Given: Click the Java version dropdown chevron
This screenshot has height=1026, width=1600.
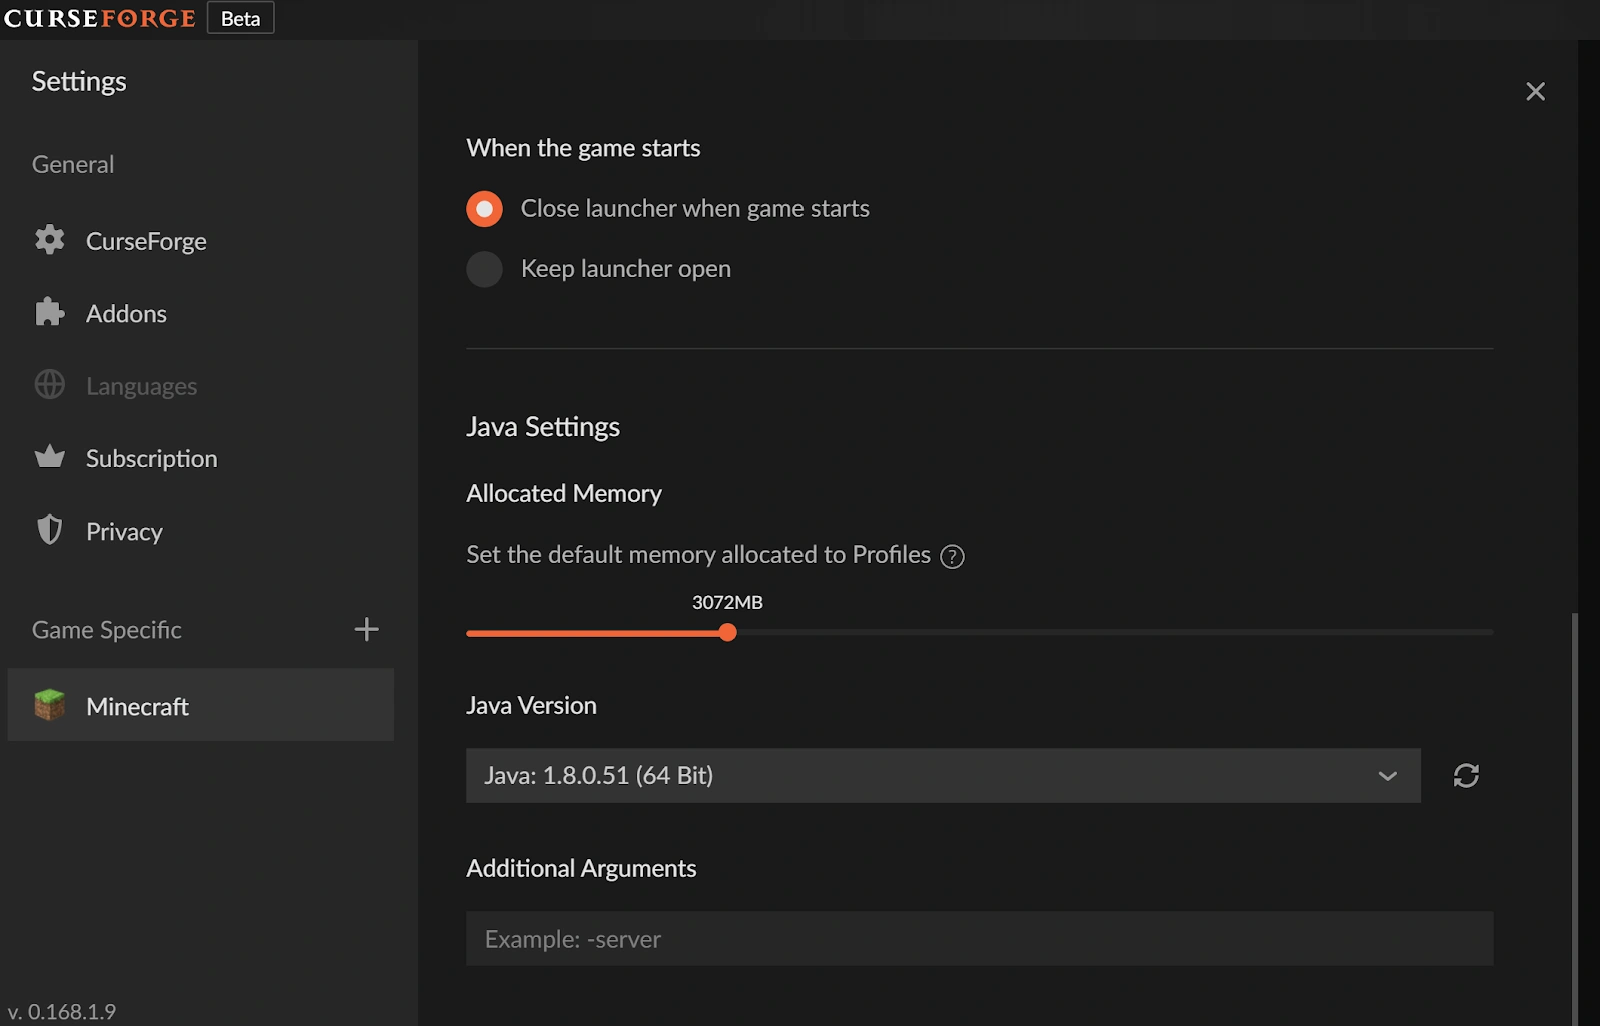Looking at the screenshot, I should pos(1387,776).
